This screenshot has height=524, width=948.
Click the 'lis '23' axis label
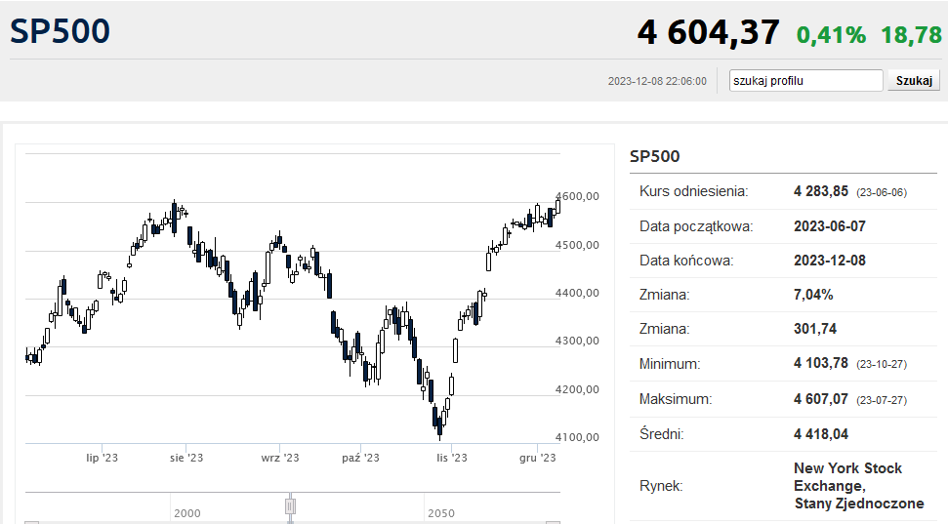[x=452, y=458]
